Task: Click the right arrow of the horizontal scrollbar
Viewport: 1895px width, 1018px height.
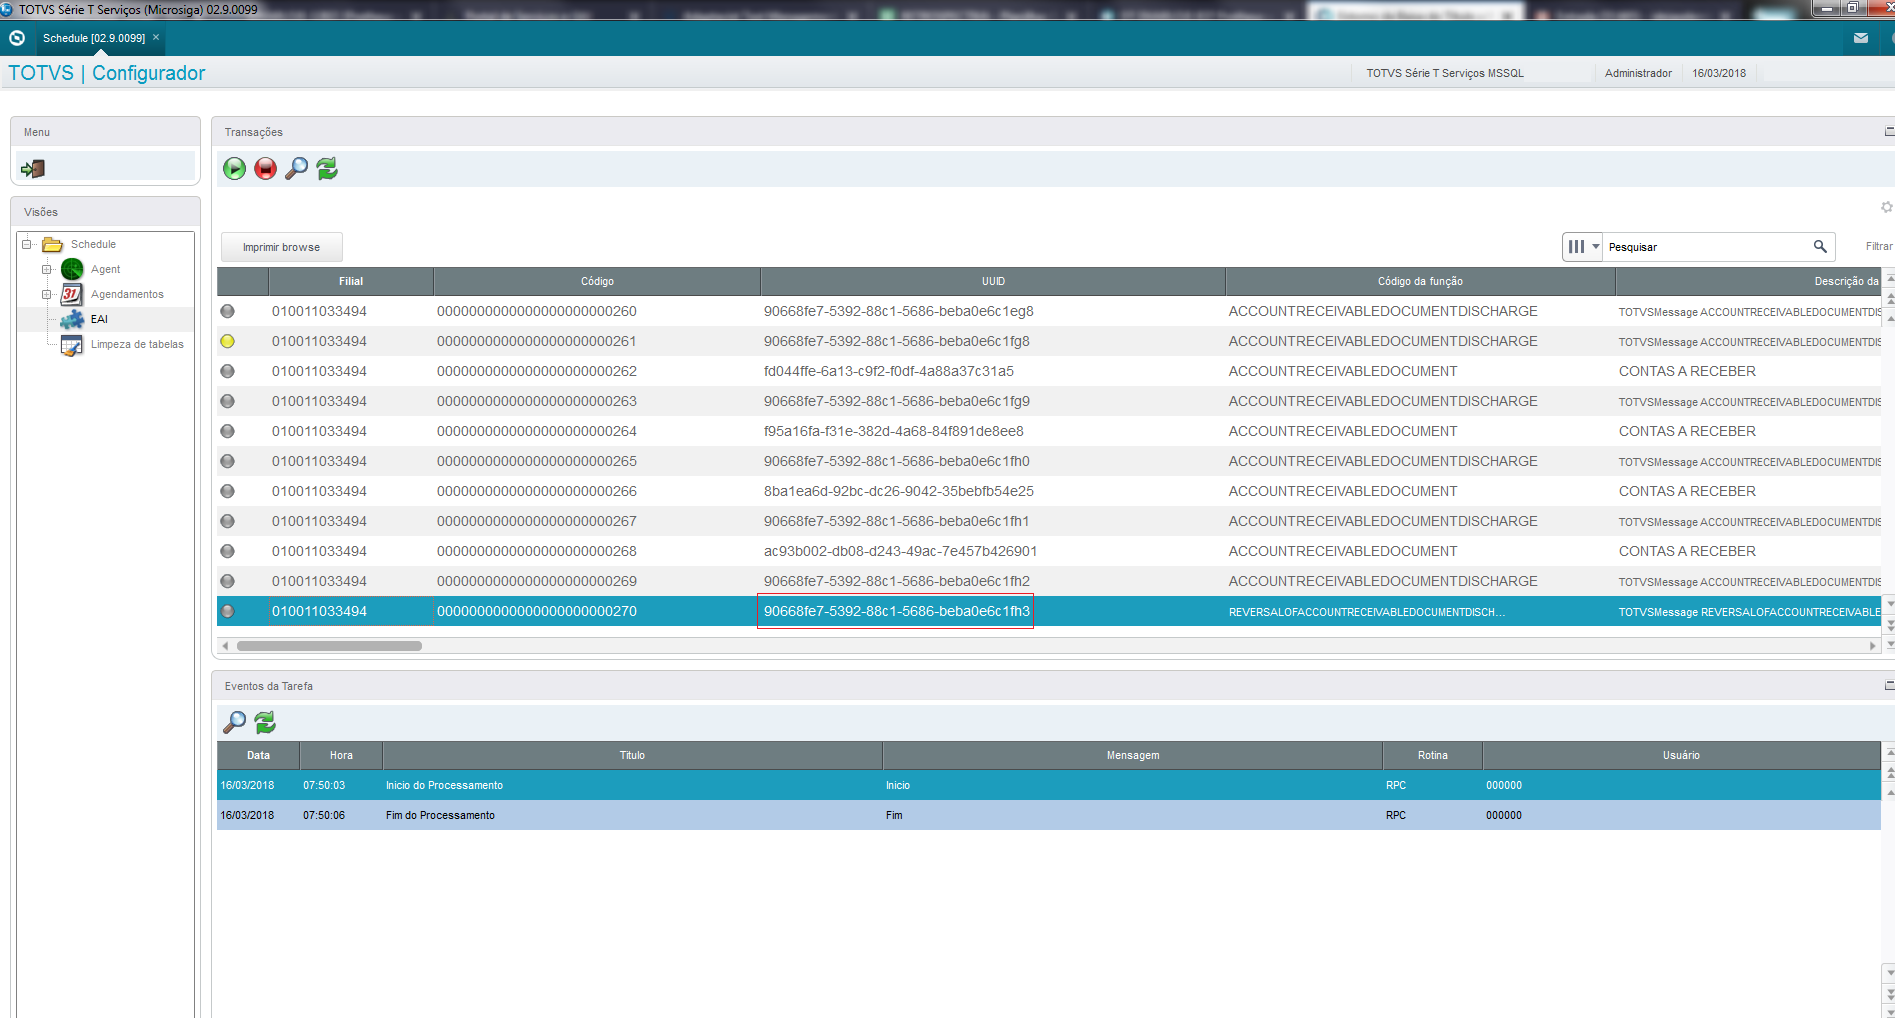Action: (x=1873, y=646)
